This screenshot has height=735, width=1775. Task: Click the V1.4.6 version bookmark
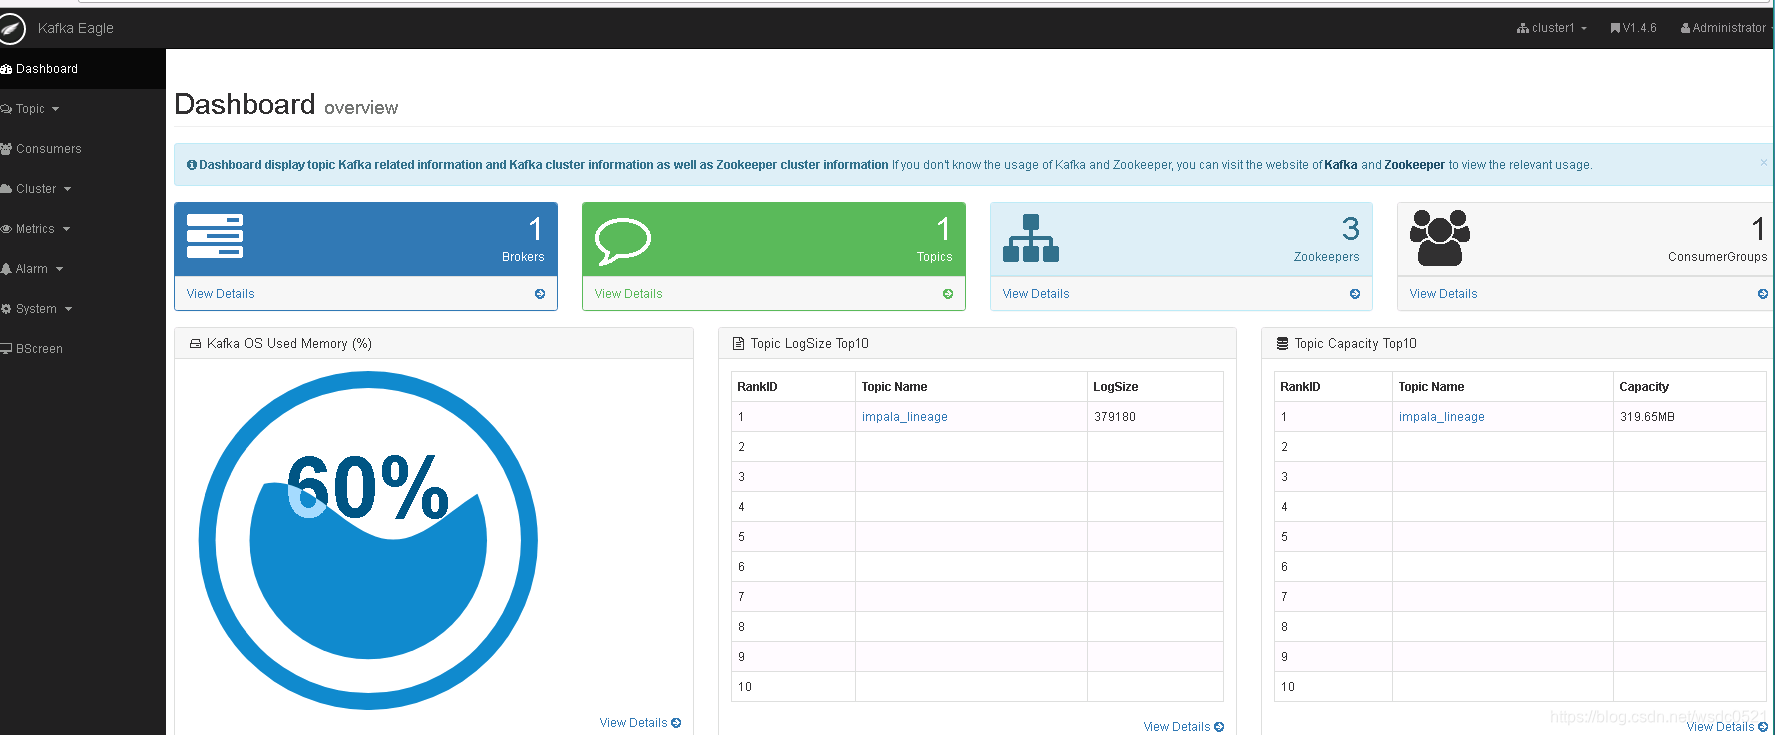1633,28
